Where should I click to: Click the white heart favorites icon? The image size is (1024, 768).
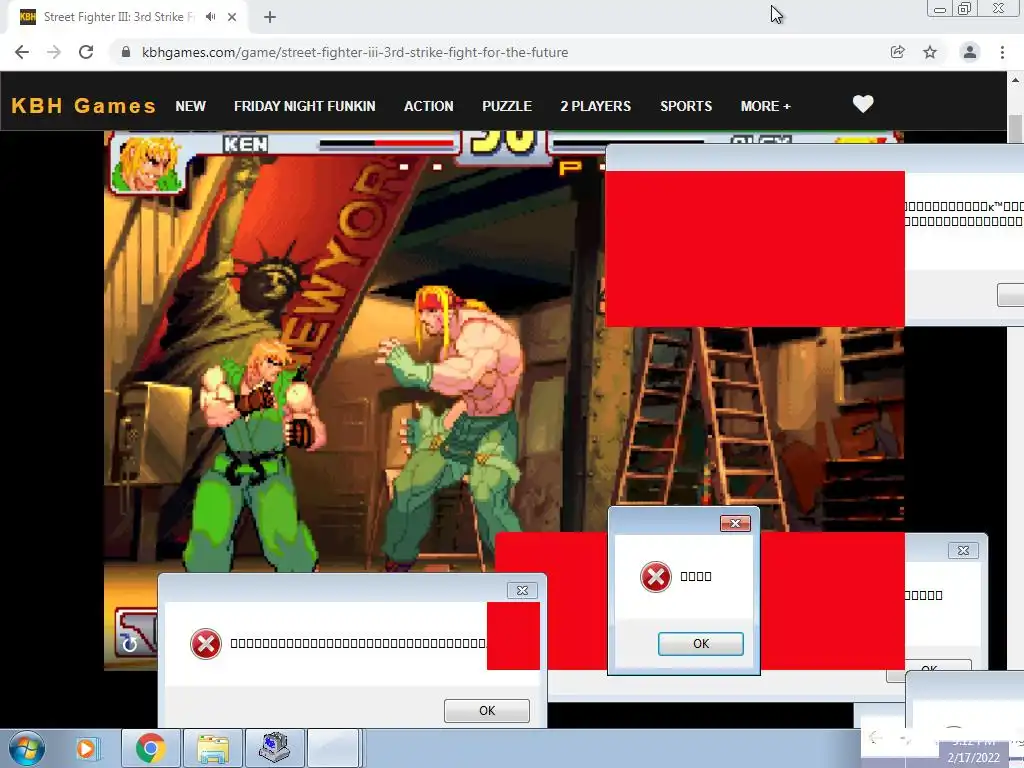pyautogui.click(x=863, y=104)
